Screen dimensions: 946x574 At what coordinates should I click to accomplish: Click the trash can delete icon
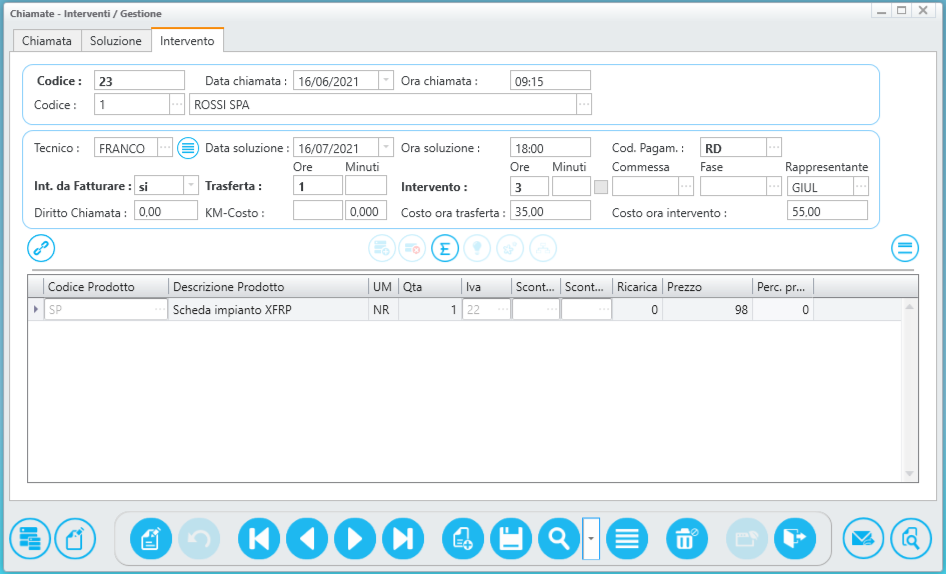click(687, 538)
